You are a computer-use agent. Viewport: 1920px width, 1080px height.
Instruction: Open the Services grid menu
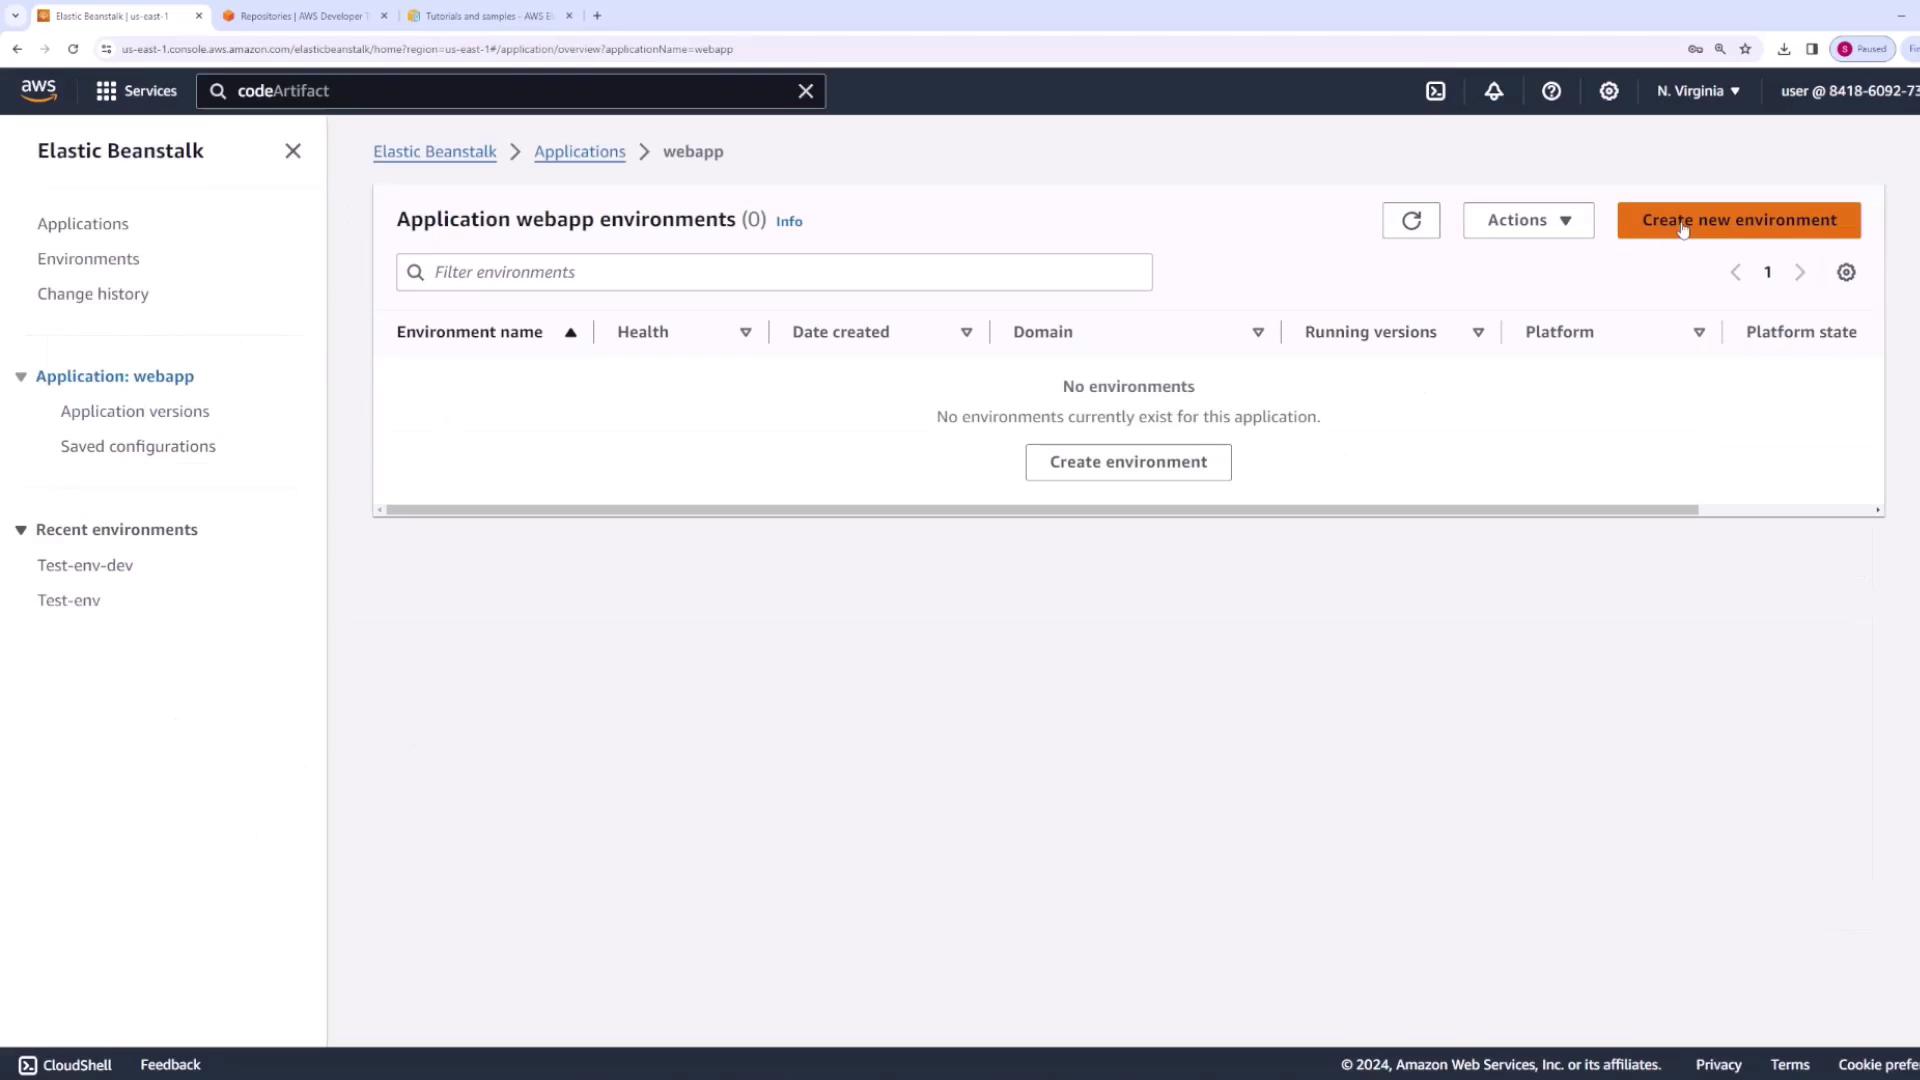136,91
